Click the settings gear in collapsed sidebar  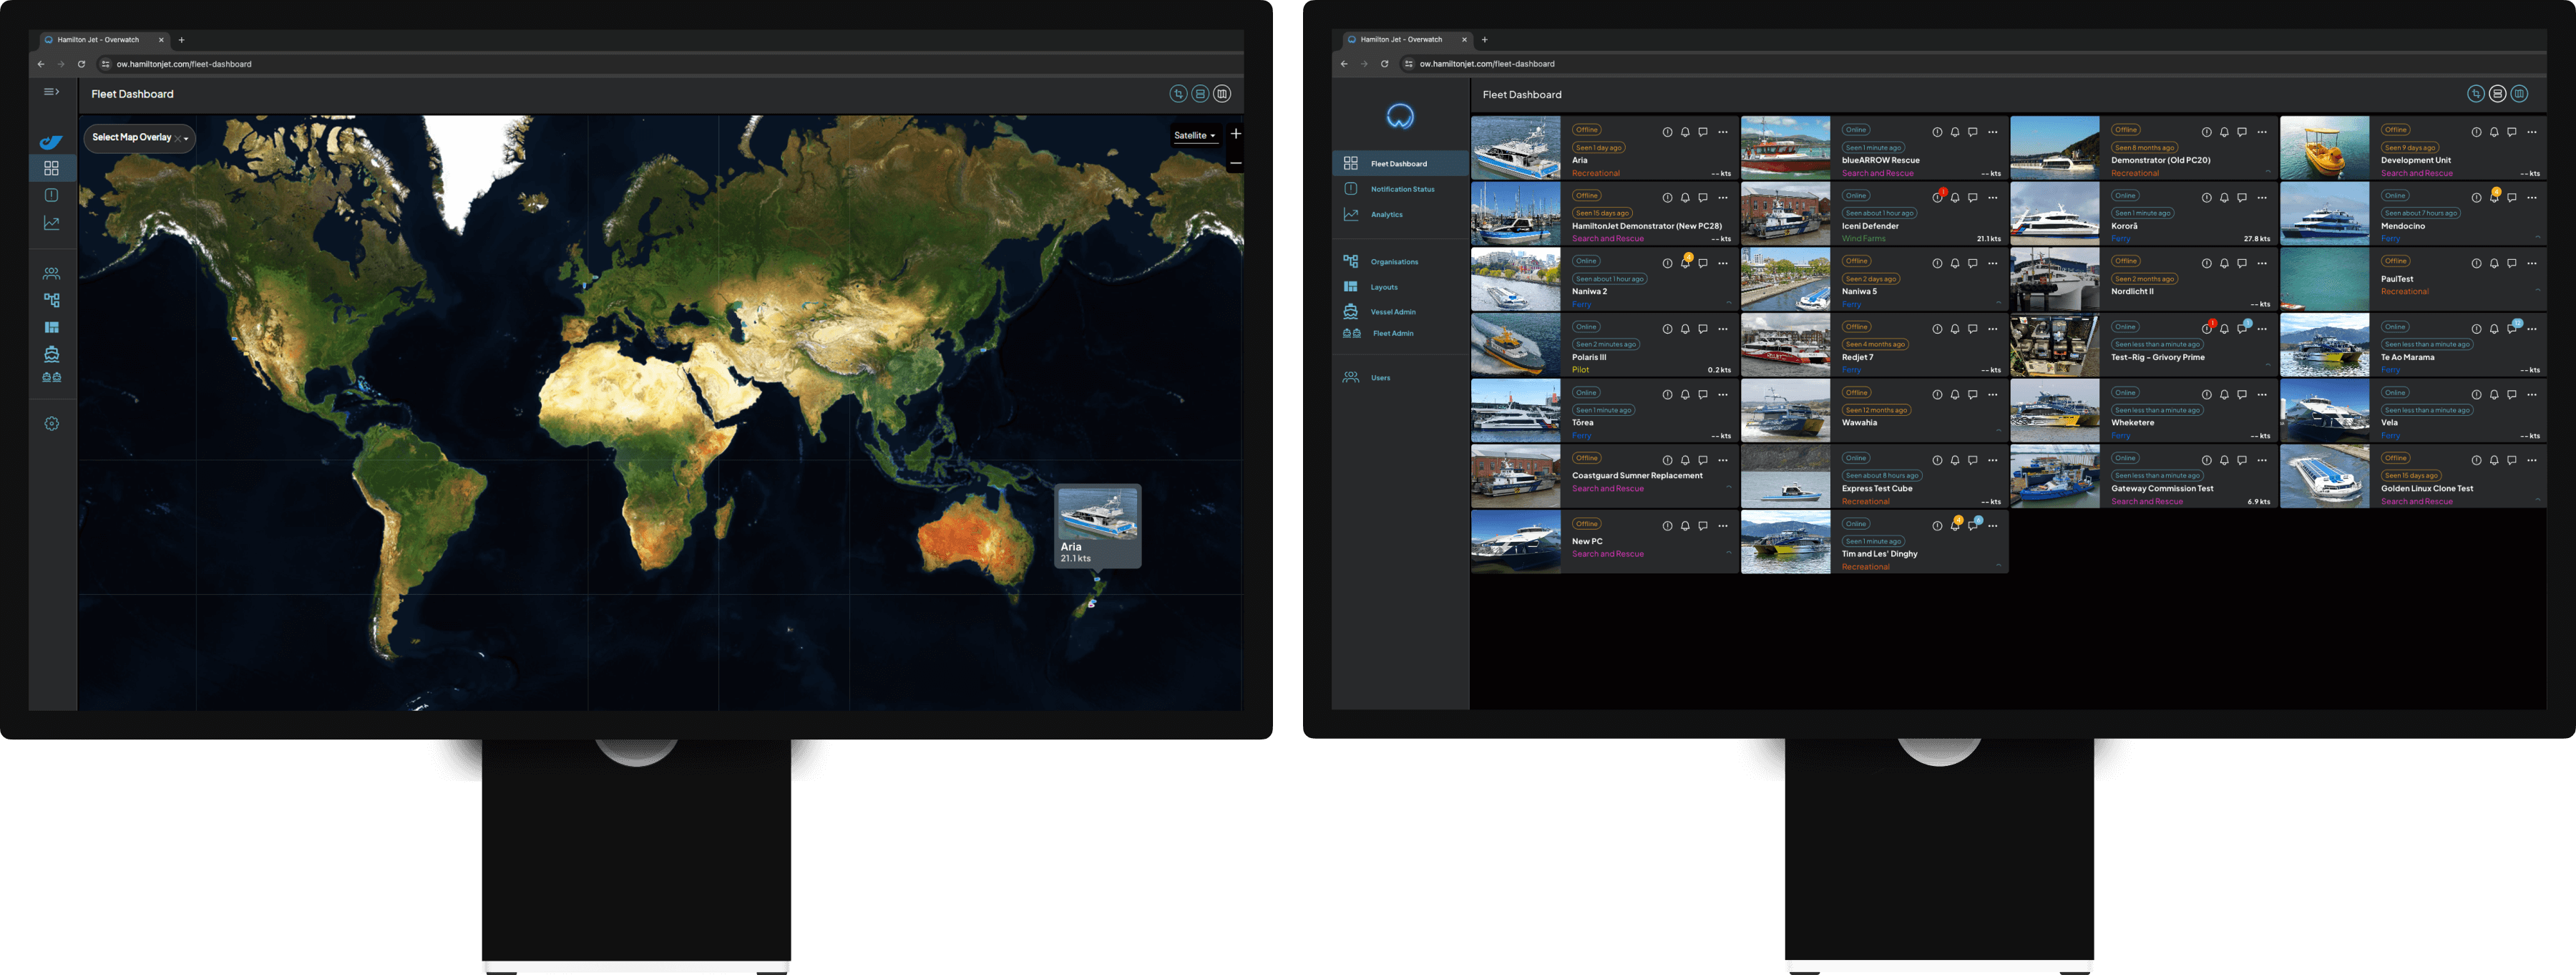(x=52, y=424)
